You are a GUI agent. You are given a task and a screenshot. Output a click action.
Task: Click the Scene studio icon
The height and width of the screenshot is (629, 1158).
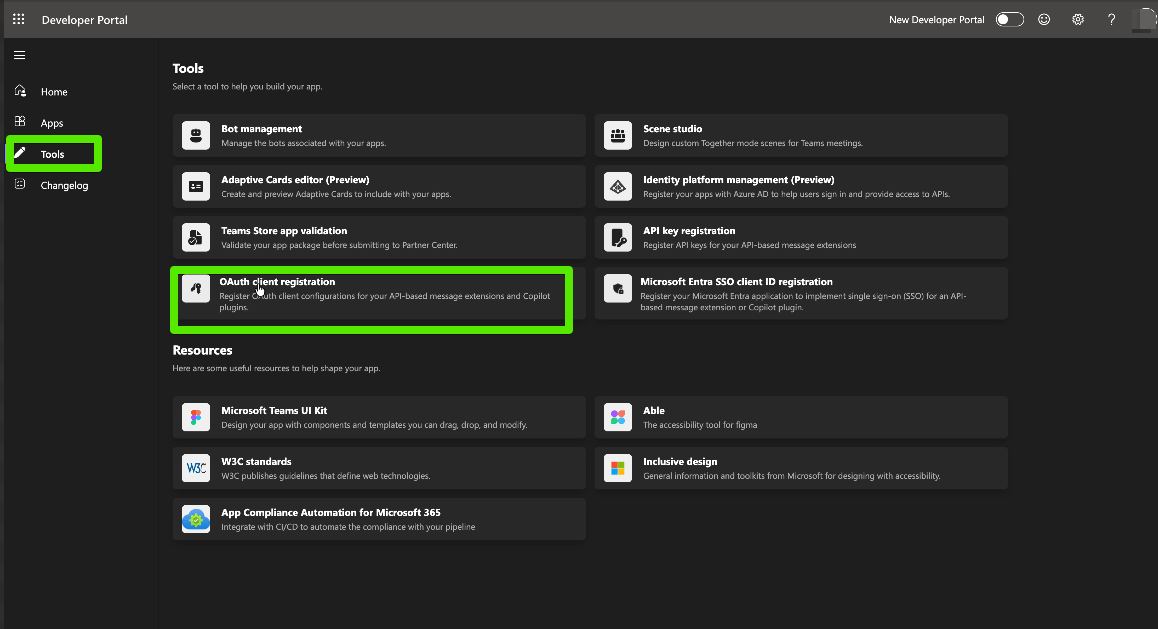(x=617, y=135)
